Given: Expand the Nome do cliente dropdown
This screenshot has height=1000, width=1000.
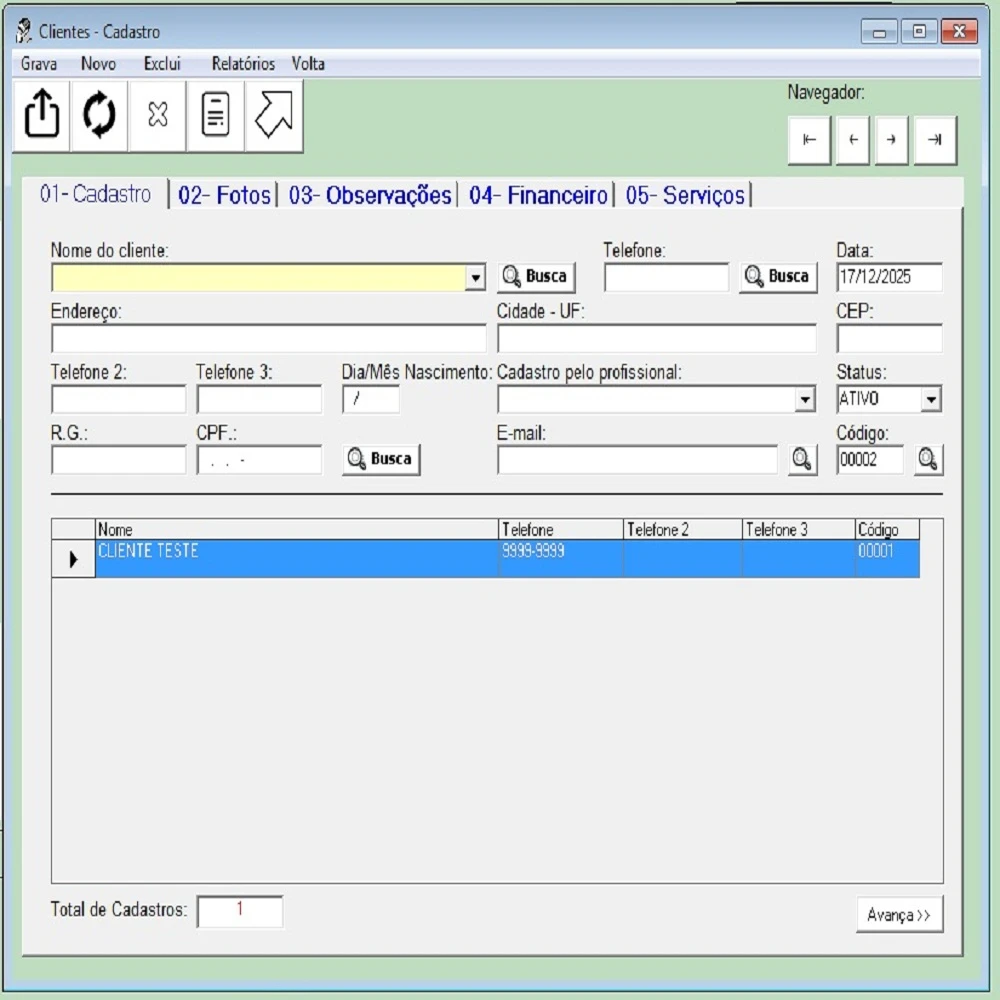Looking at the screenshot, I should point(476,278).
